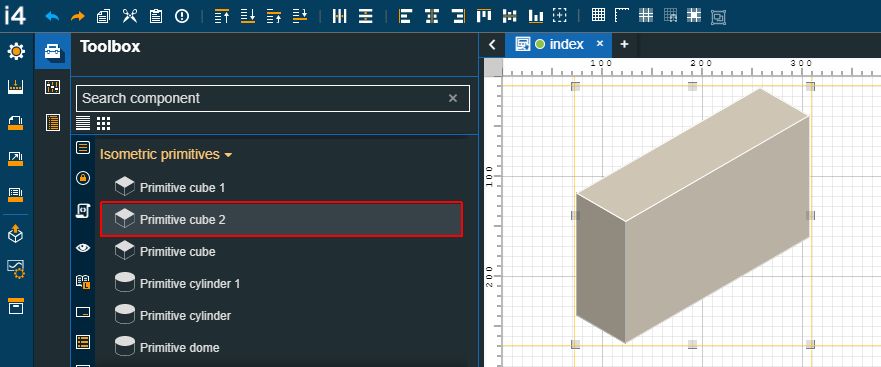Click the archive box sidebar icon
This screenshot has height=367, width=881.
pos(16,306)
